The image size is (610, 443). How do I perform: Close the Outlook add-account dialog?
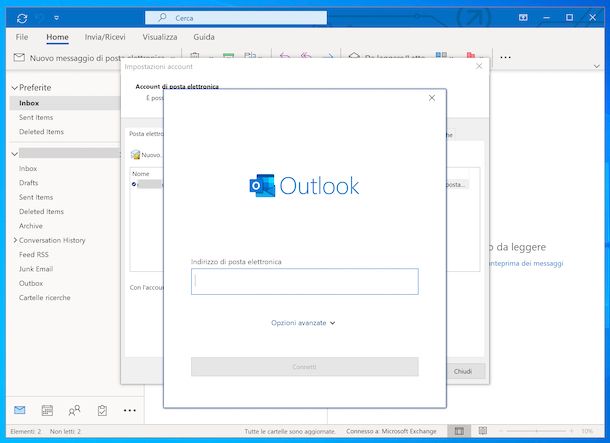pyautogui.click(x=432, y=98)
